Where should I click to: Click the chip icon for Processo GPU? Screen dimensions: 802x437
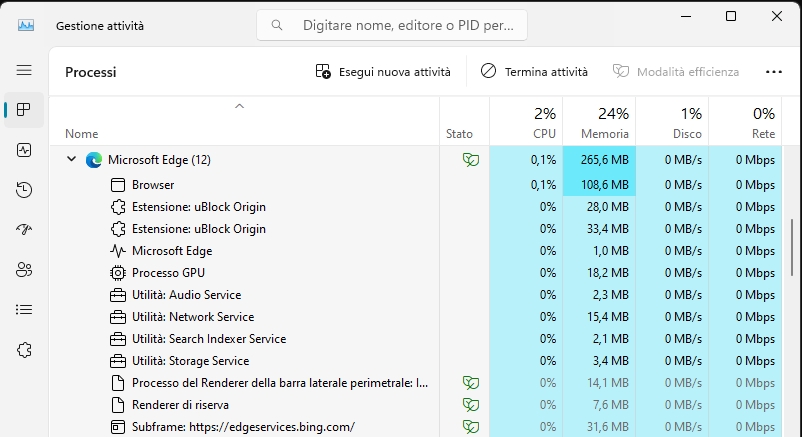[x=118, y=273]
